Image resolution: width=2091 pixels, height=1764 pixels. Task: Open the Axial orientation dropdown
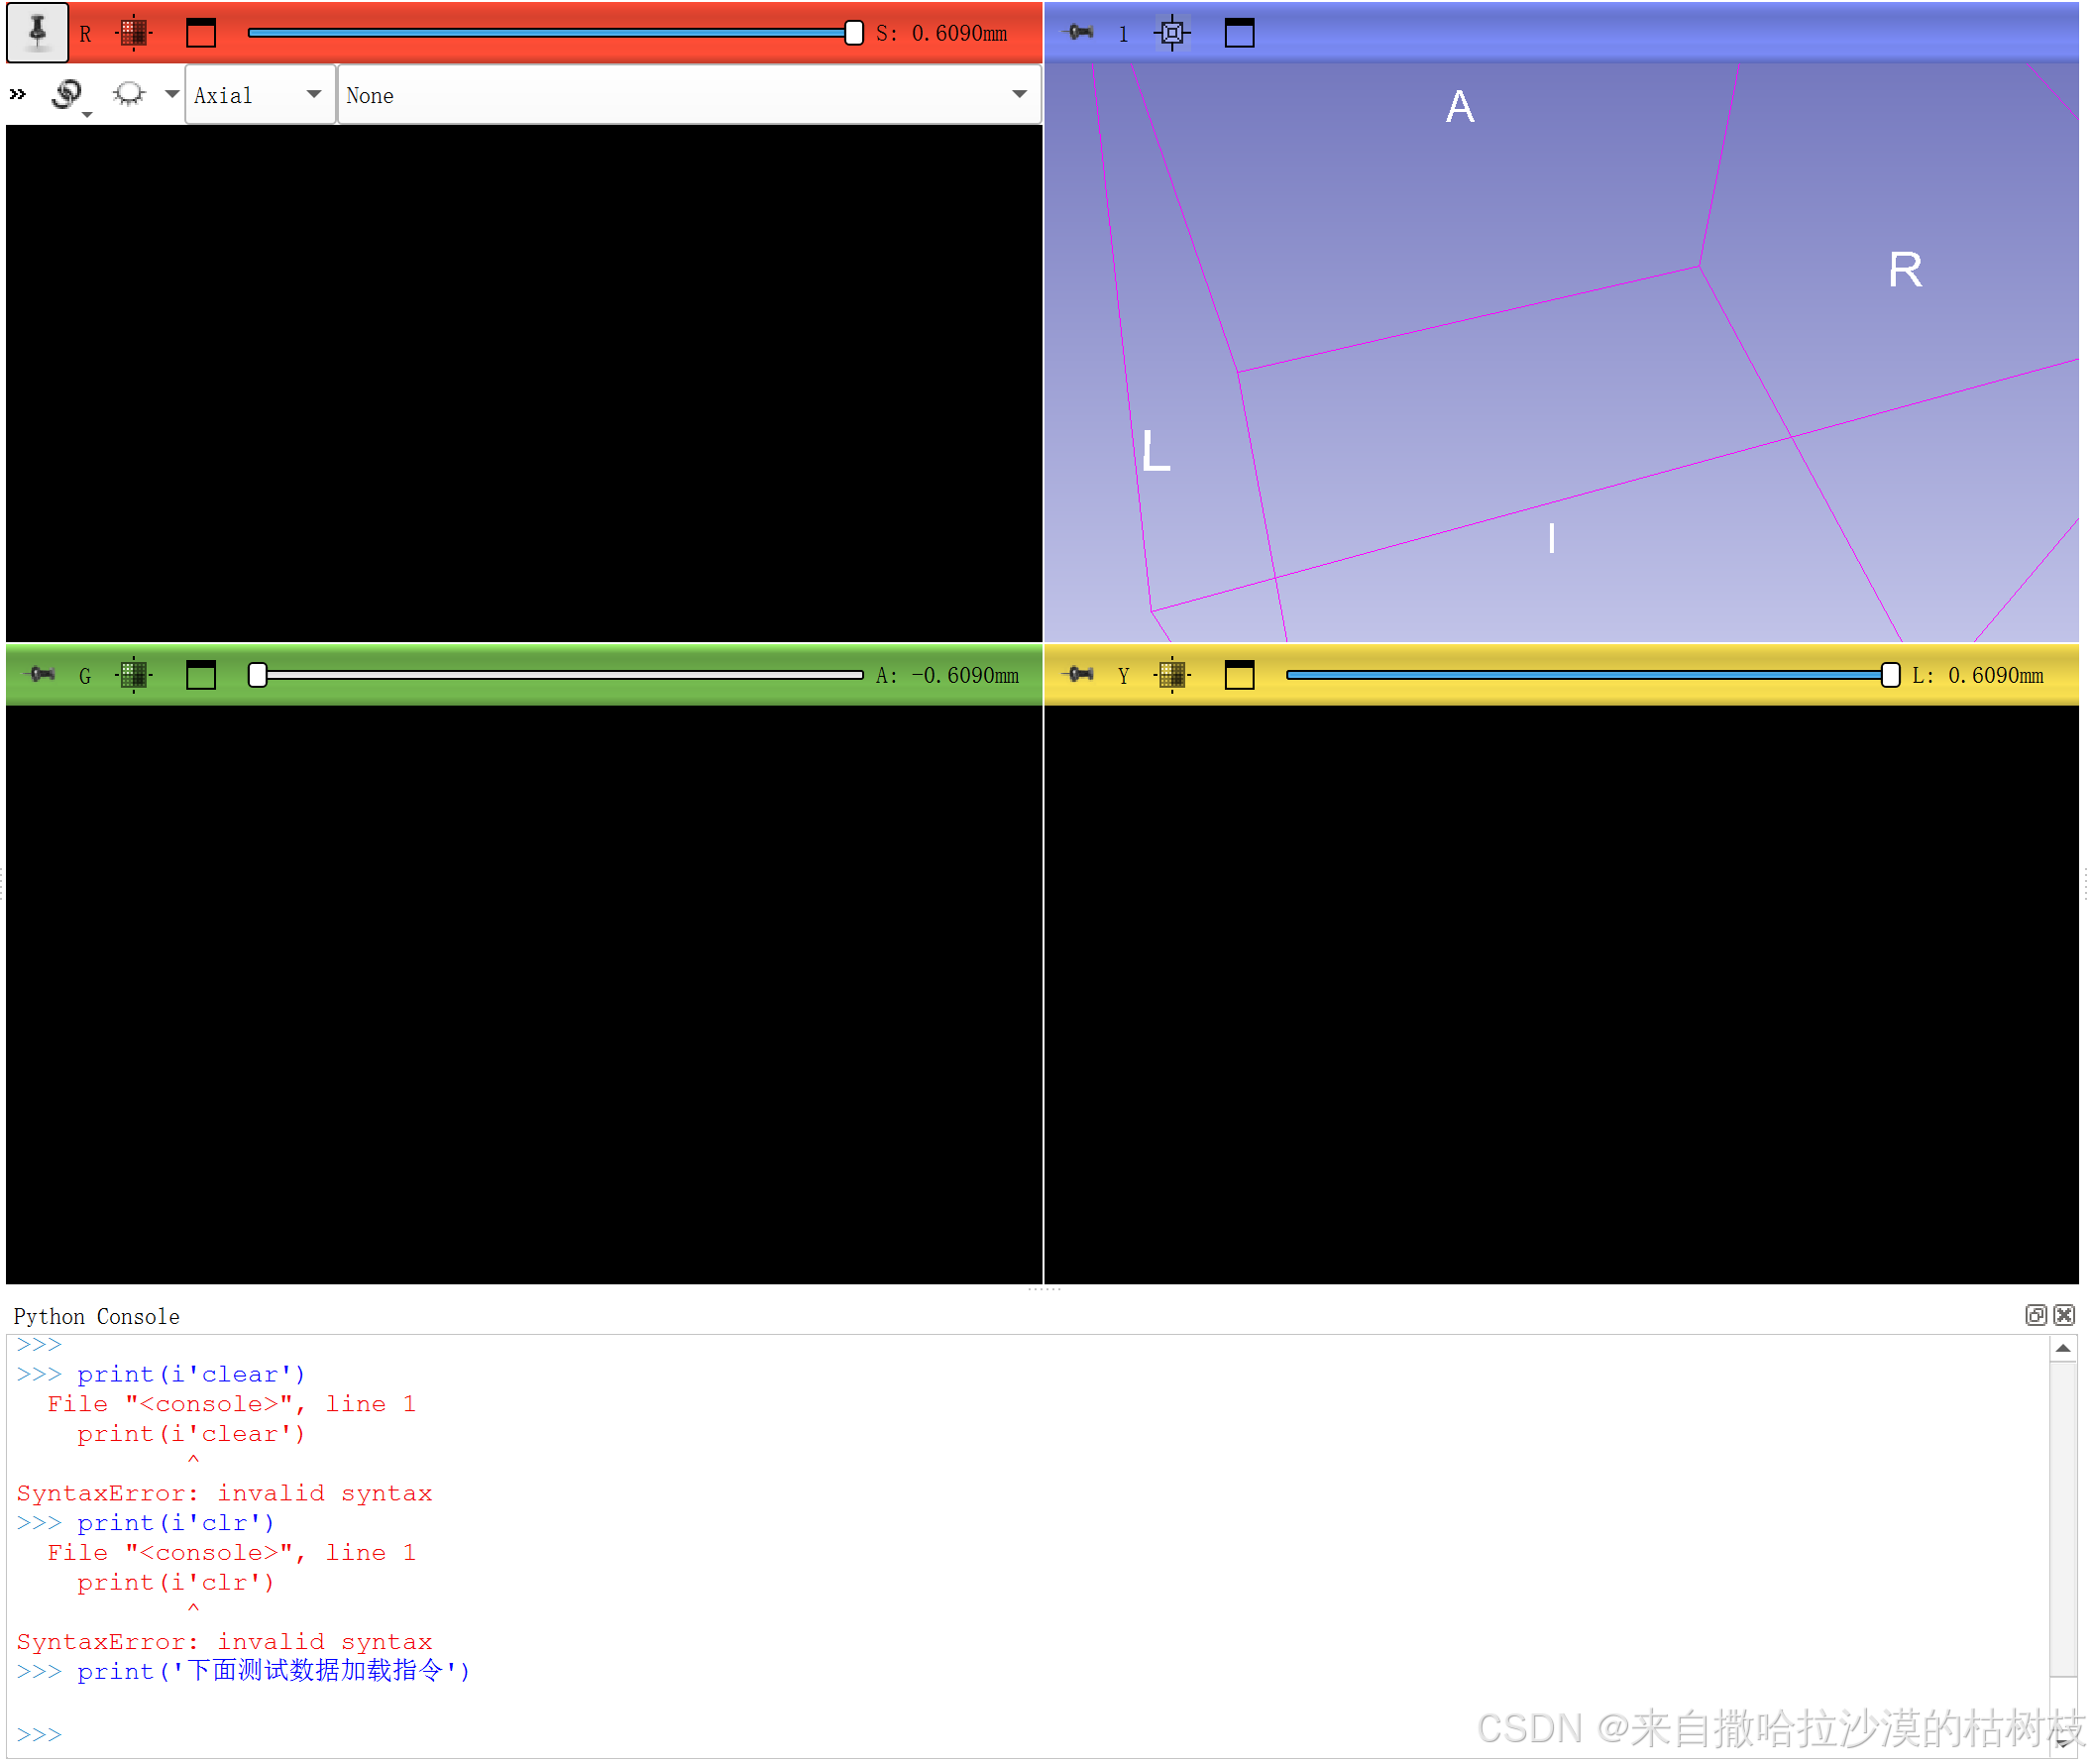click(260, 95)
